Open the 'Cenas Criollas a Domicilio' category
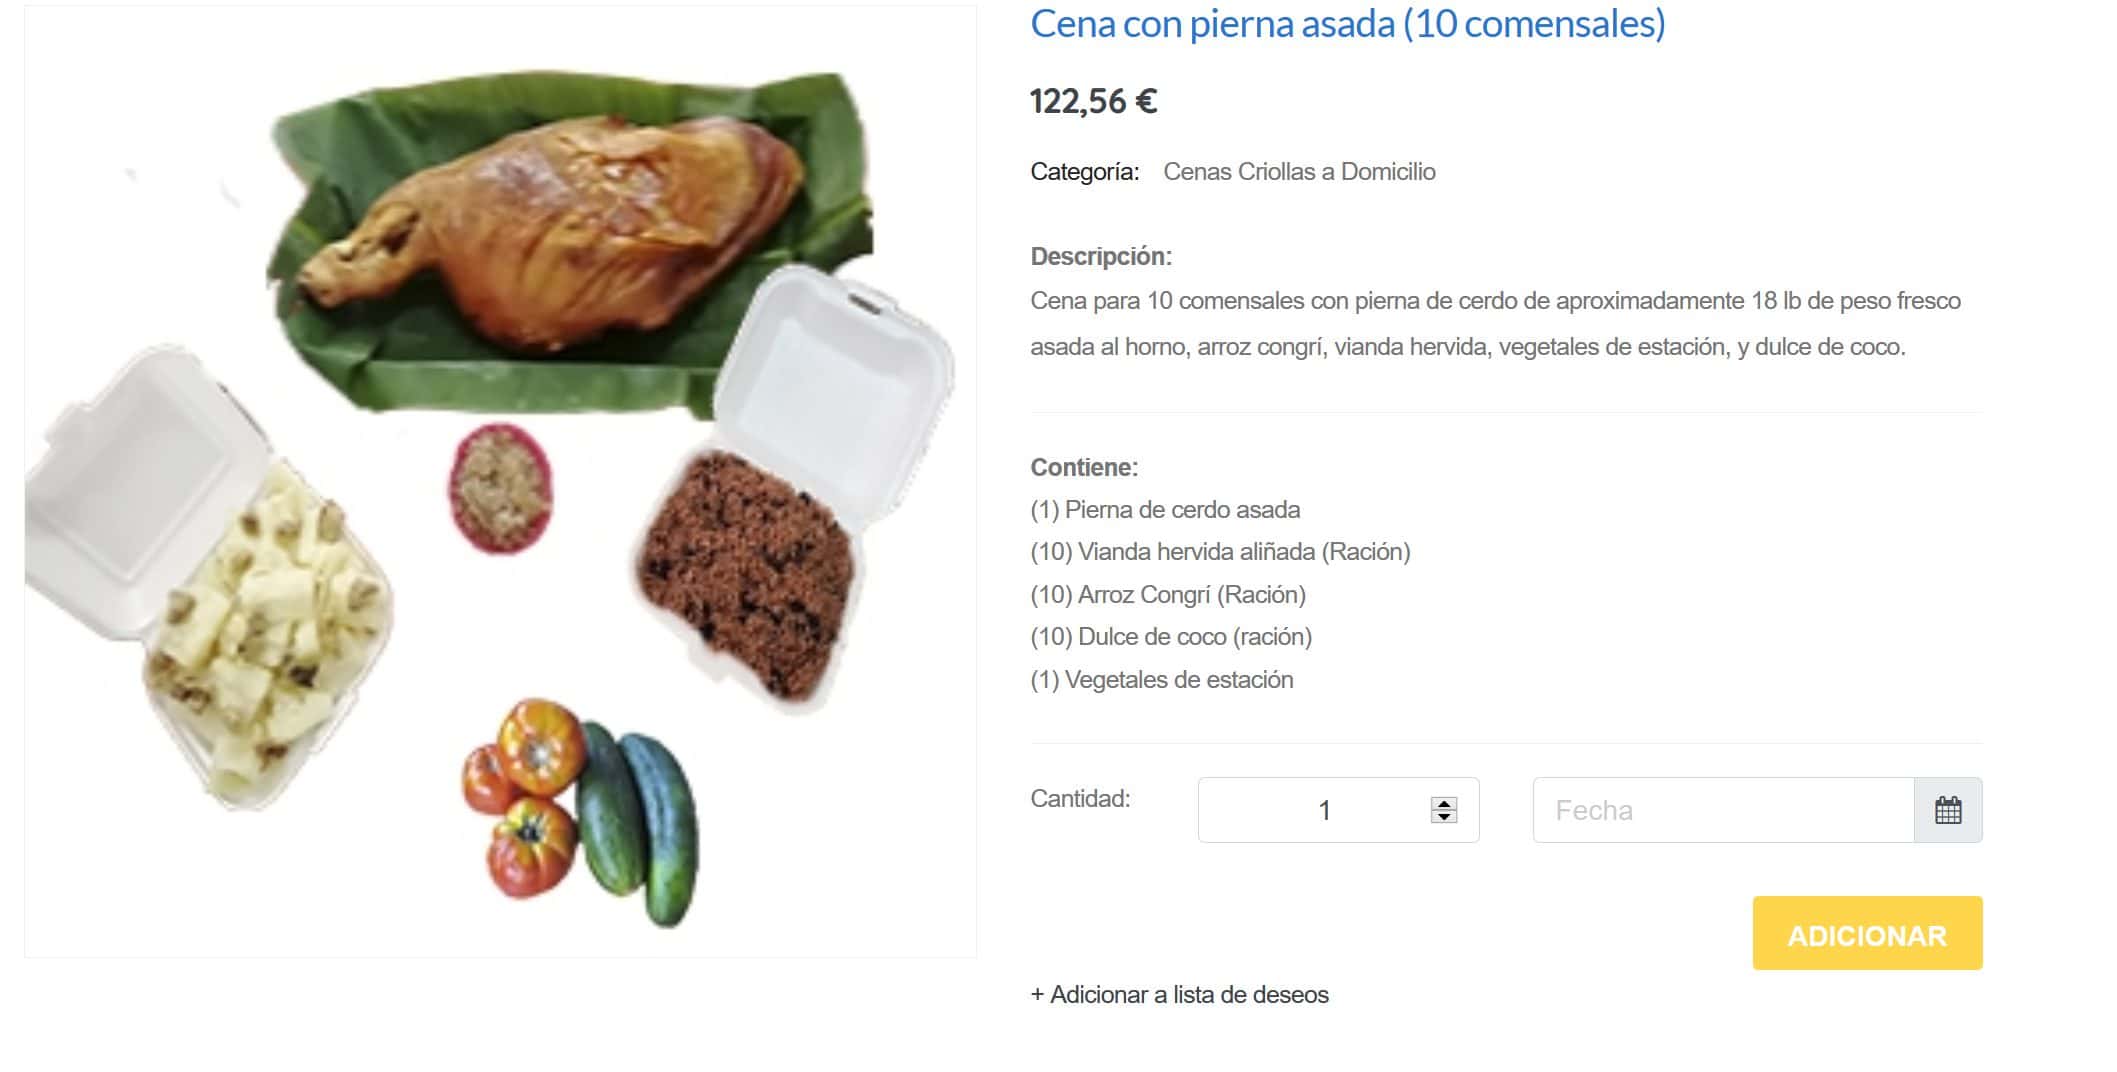Screen dimensions: 2117x1072 (x=1299, y=172)
